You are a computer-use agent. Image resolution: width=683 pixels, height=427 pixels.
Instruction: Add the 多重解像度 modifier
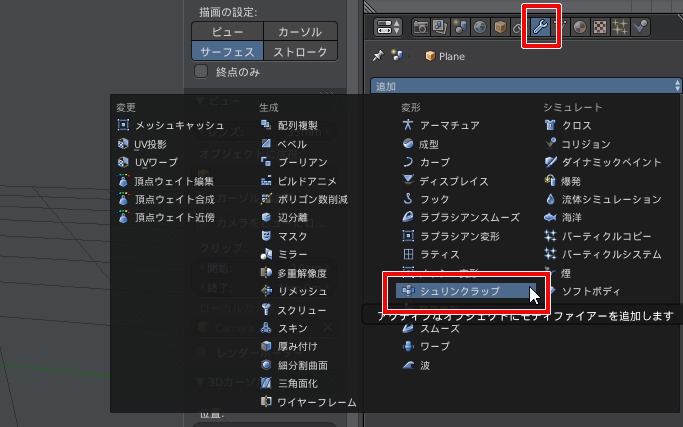[x=294, y=273]
